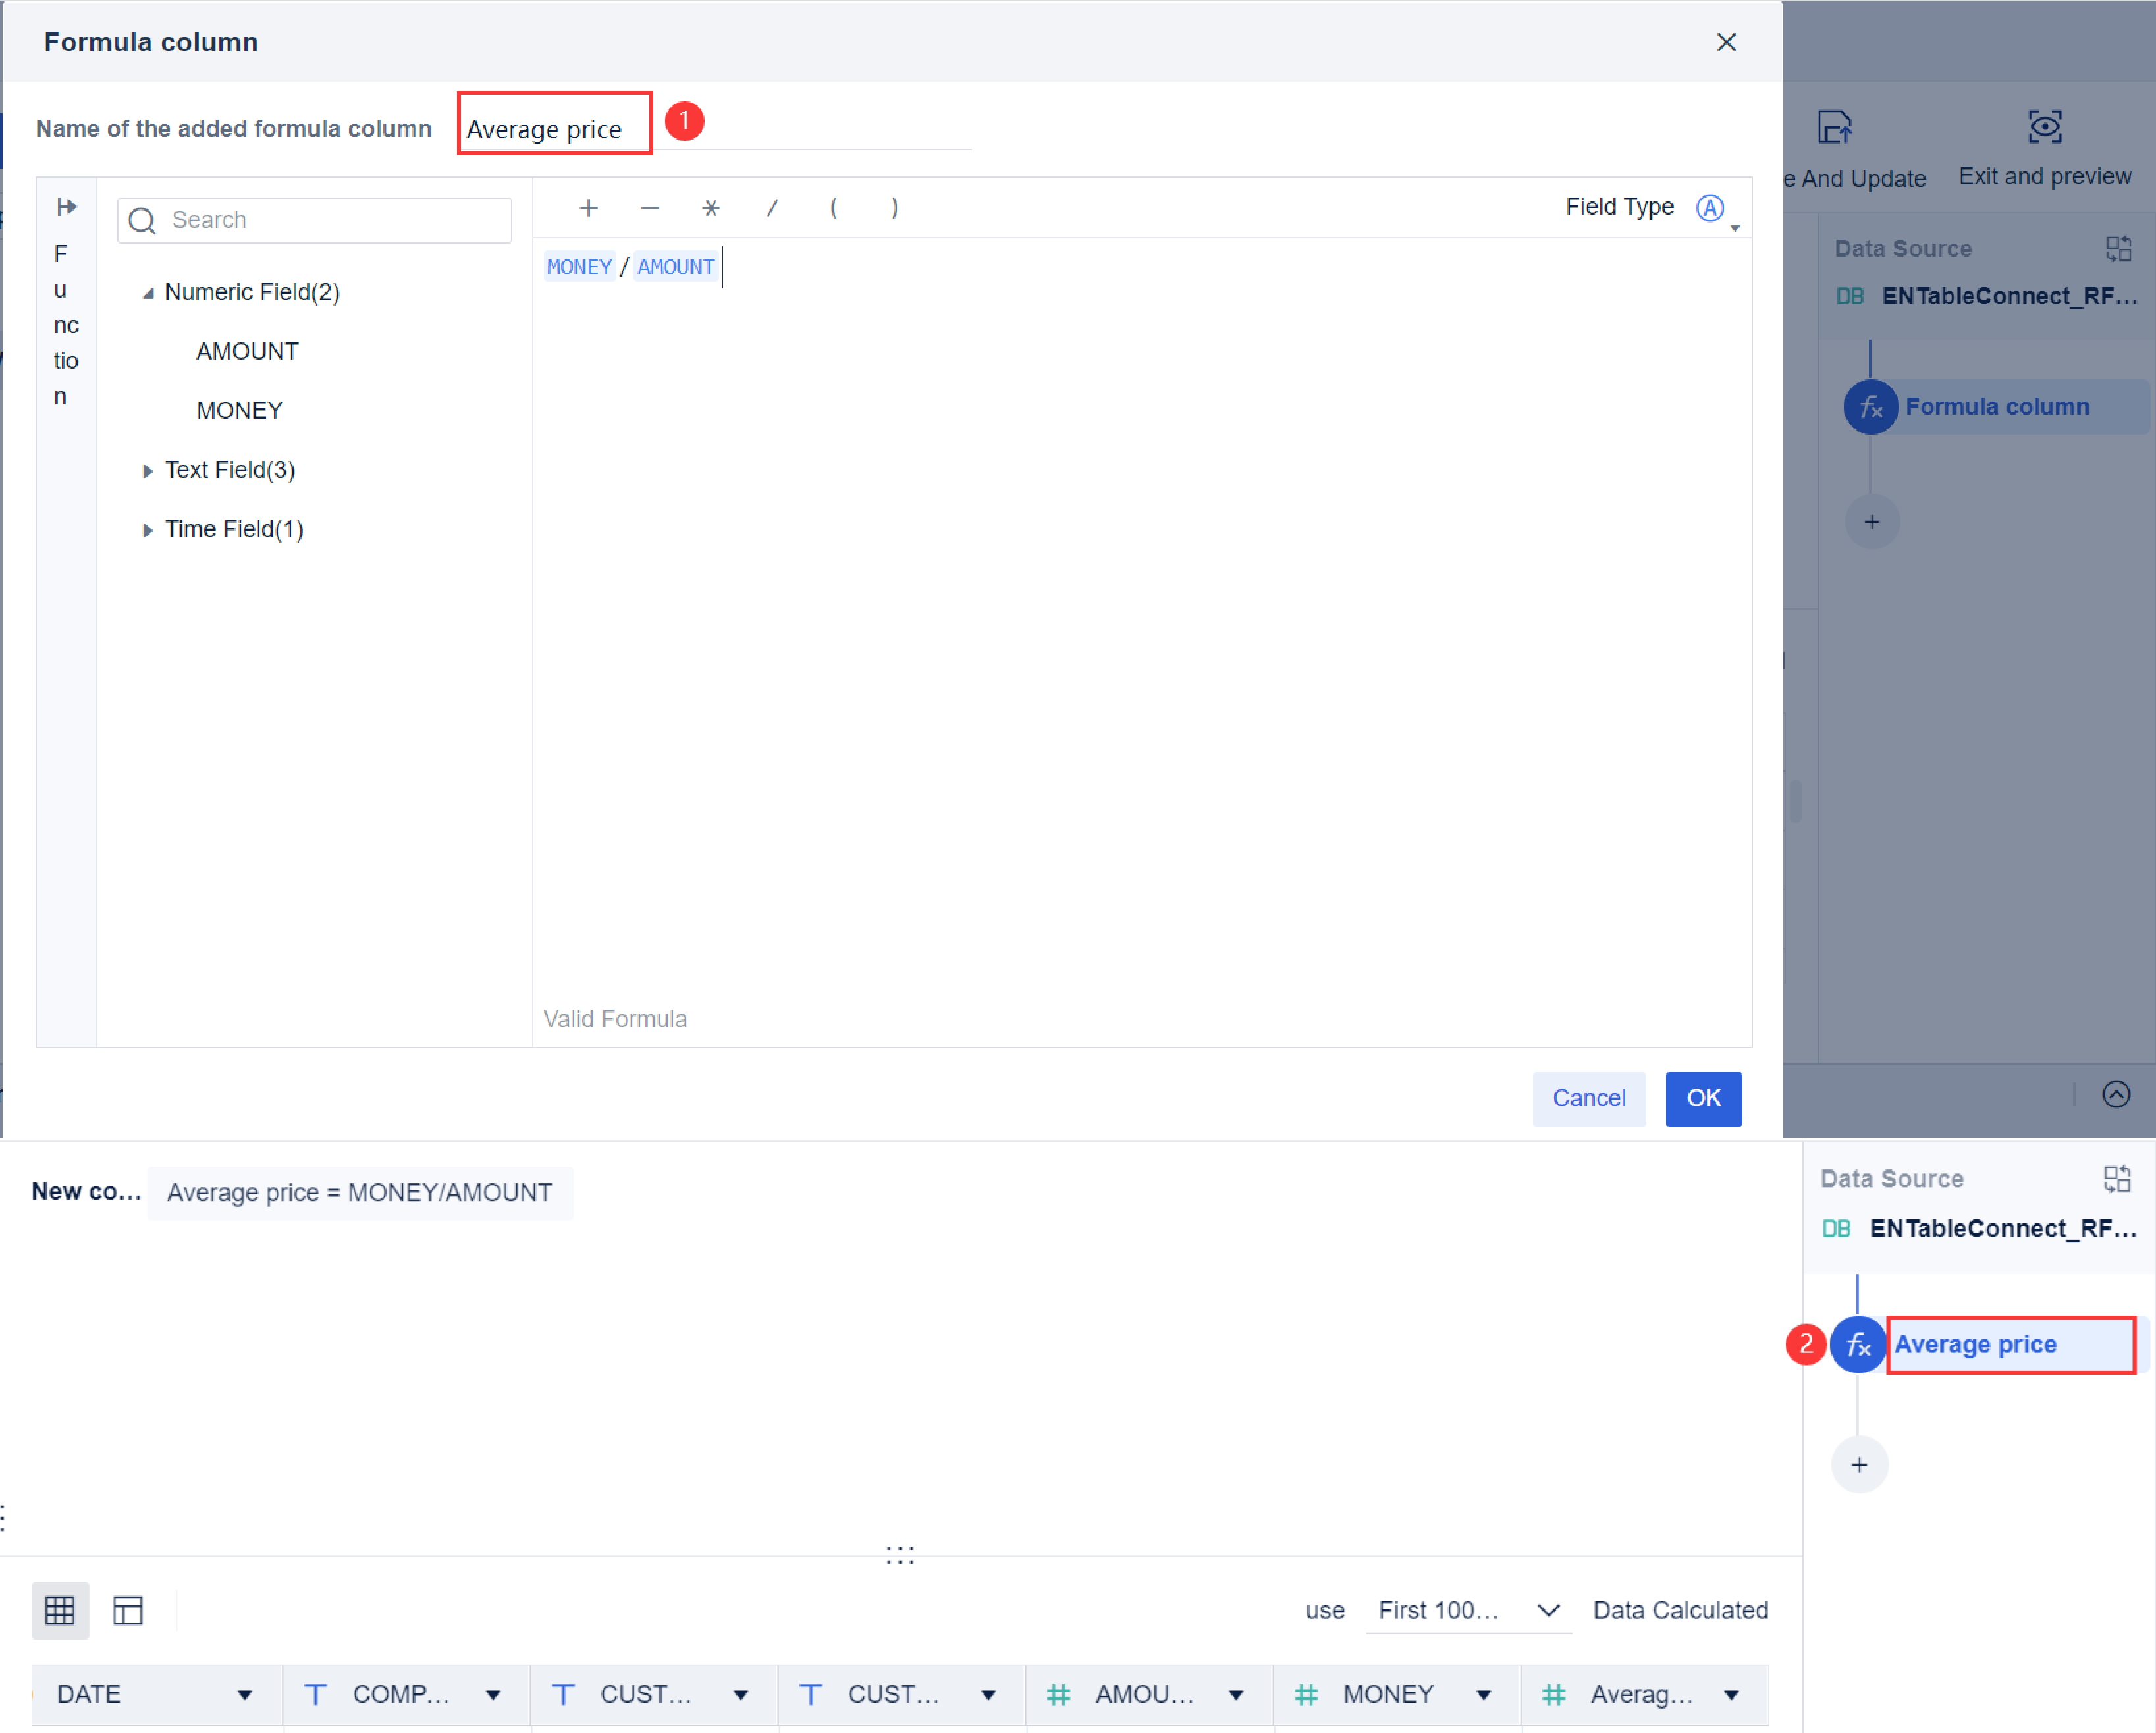Click the Data Source diagram icon
The width and height of the screenshot is (2156, 1733).
tap(2118, 1179)
